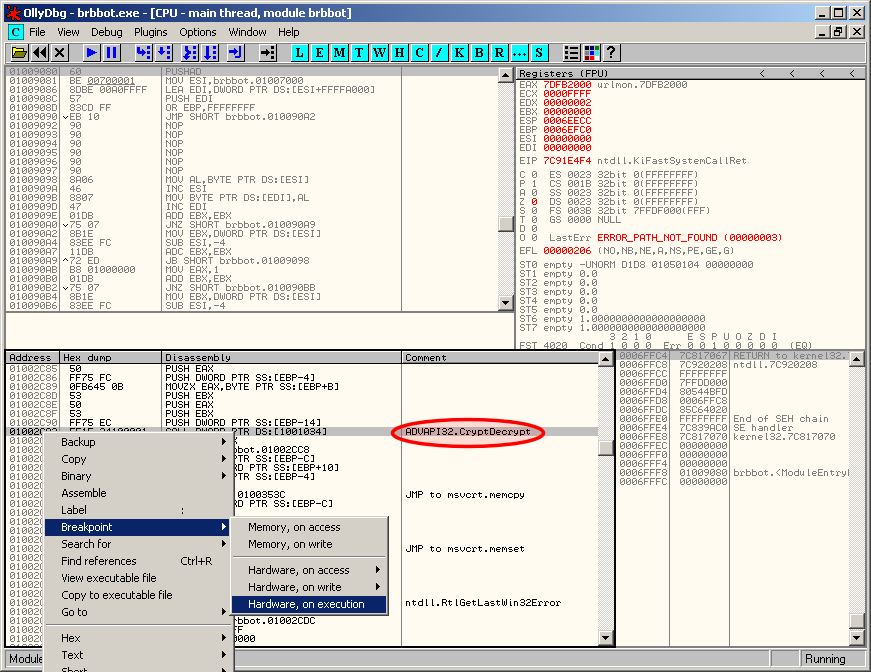The width and height of the screenshot is (871, 672).
Task: Open the Breakpoints 'B' window button
Action: click(x=480, y=52)
